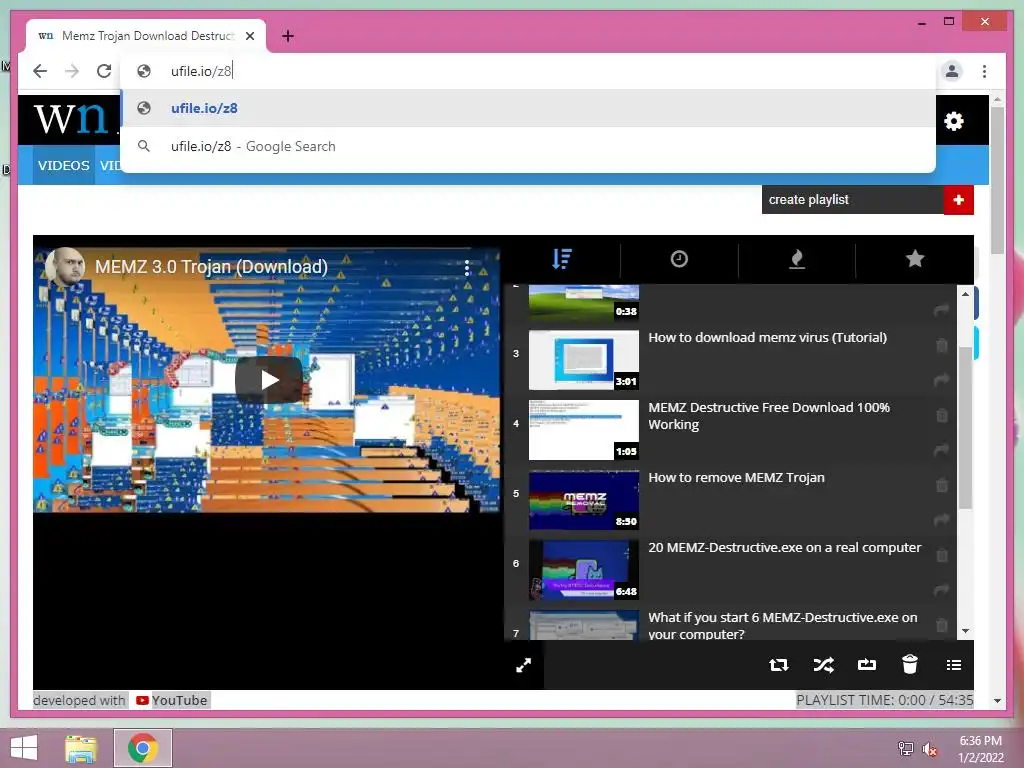Screen dimensions: 1024x768
Task: Close the Memz Trojan Download tab
Action: tap(249, 36)
